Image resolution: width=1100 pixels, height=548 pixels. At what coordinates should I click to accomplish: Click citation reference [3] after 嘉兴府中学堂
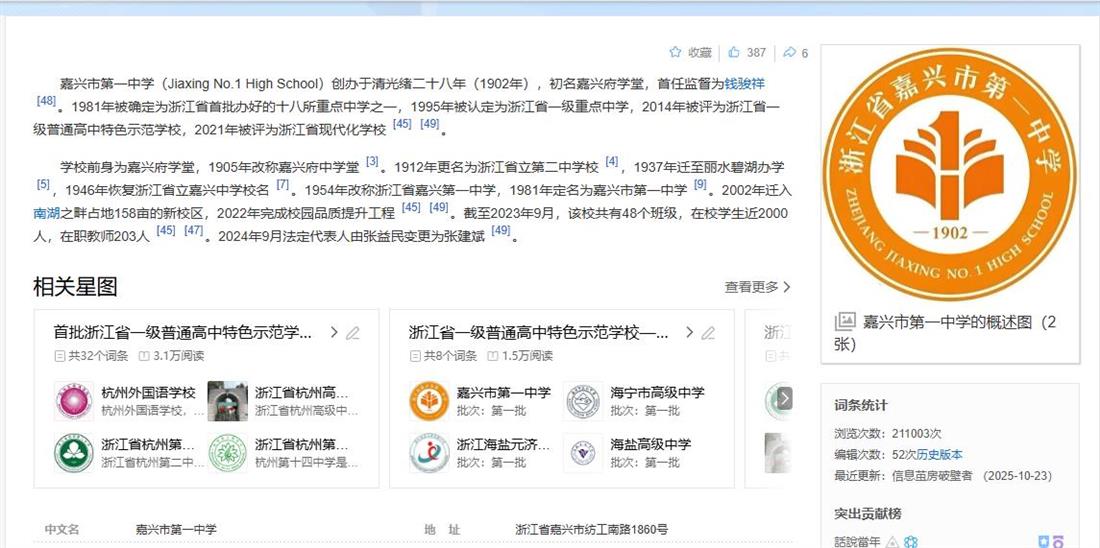coord(372,161)
